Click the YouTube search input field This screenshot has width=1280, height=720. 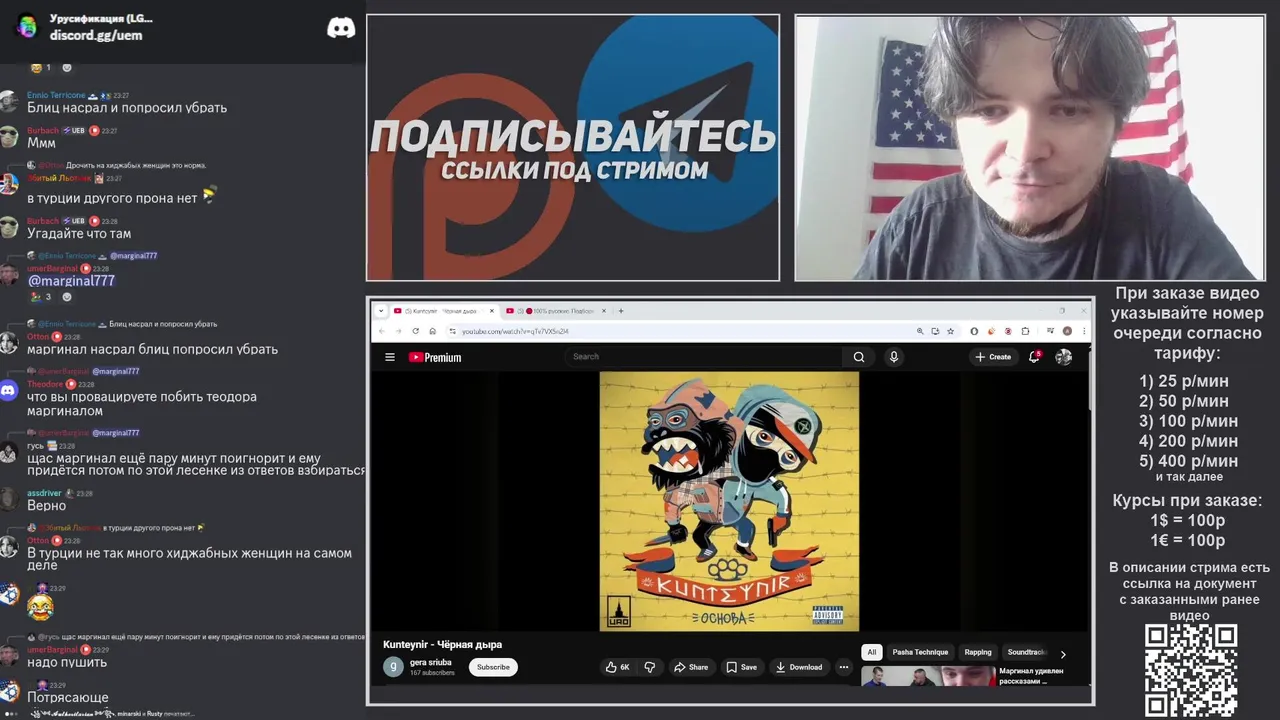click(705, 357)
